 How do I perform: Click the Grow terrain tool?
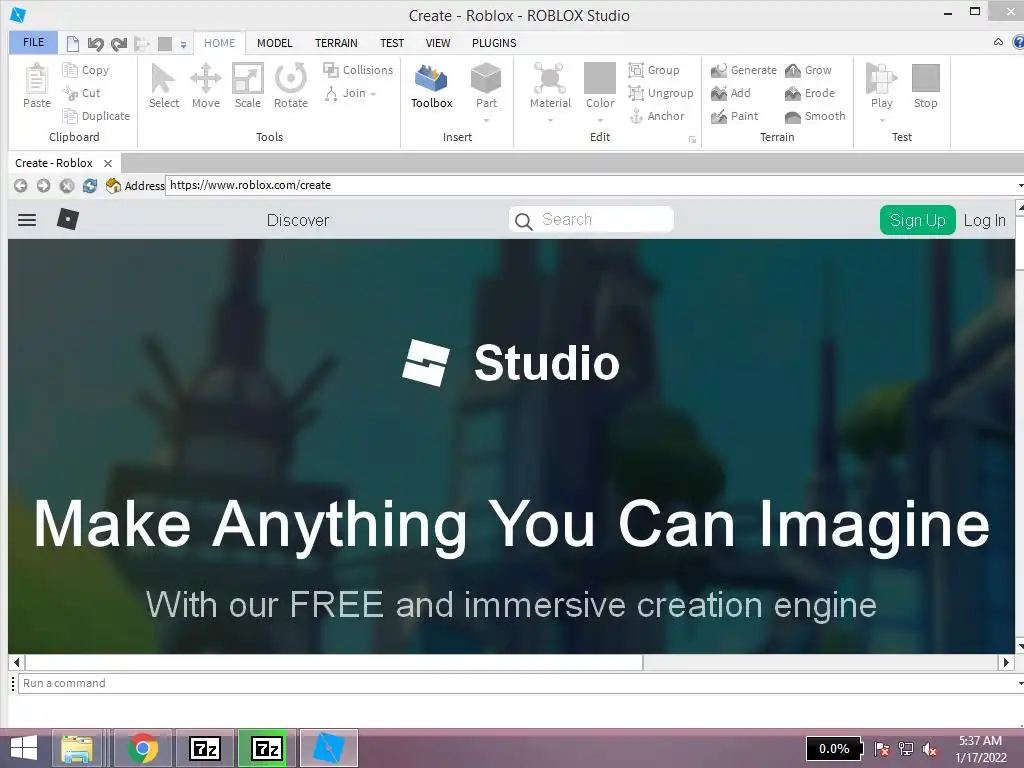coord(808,70)
